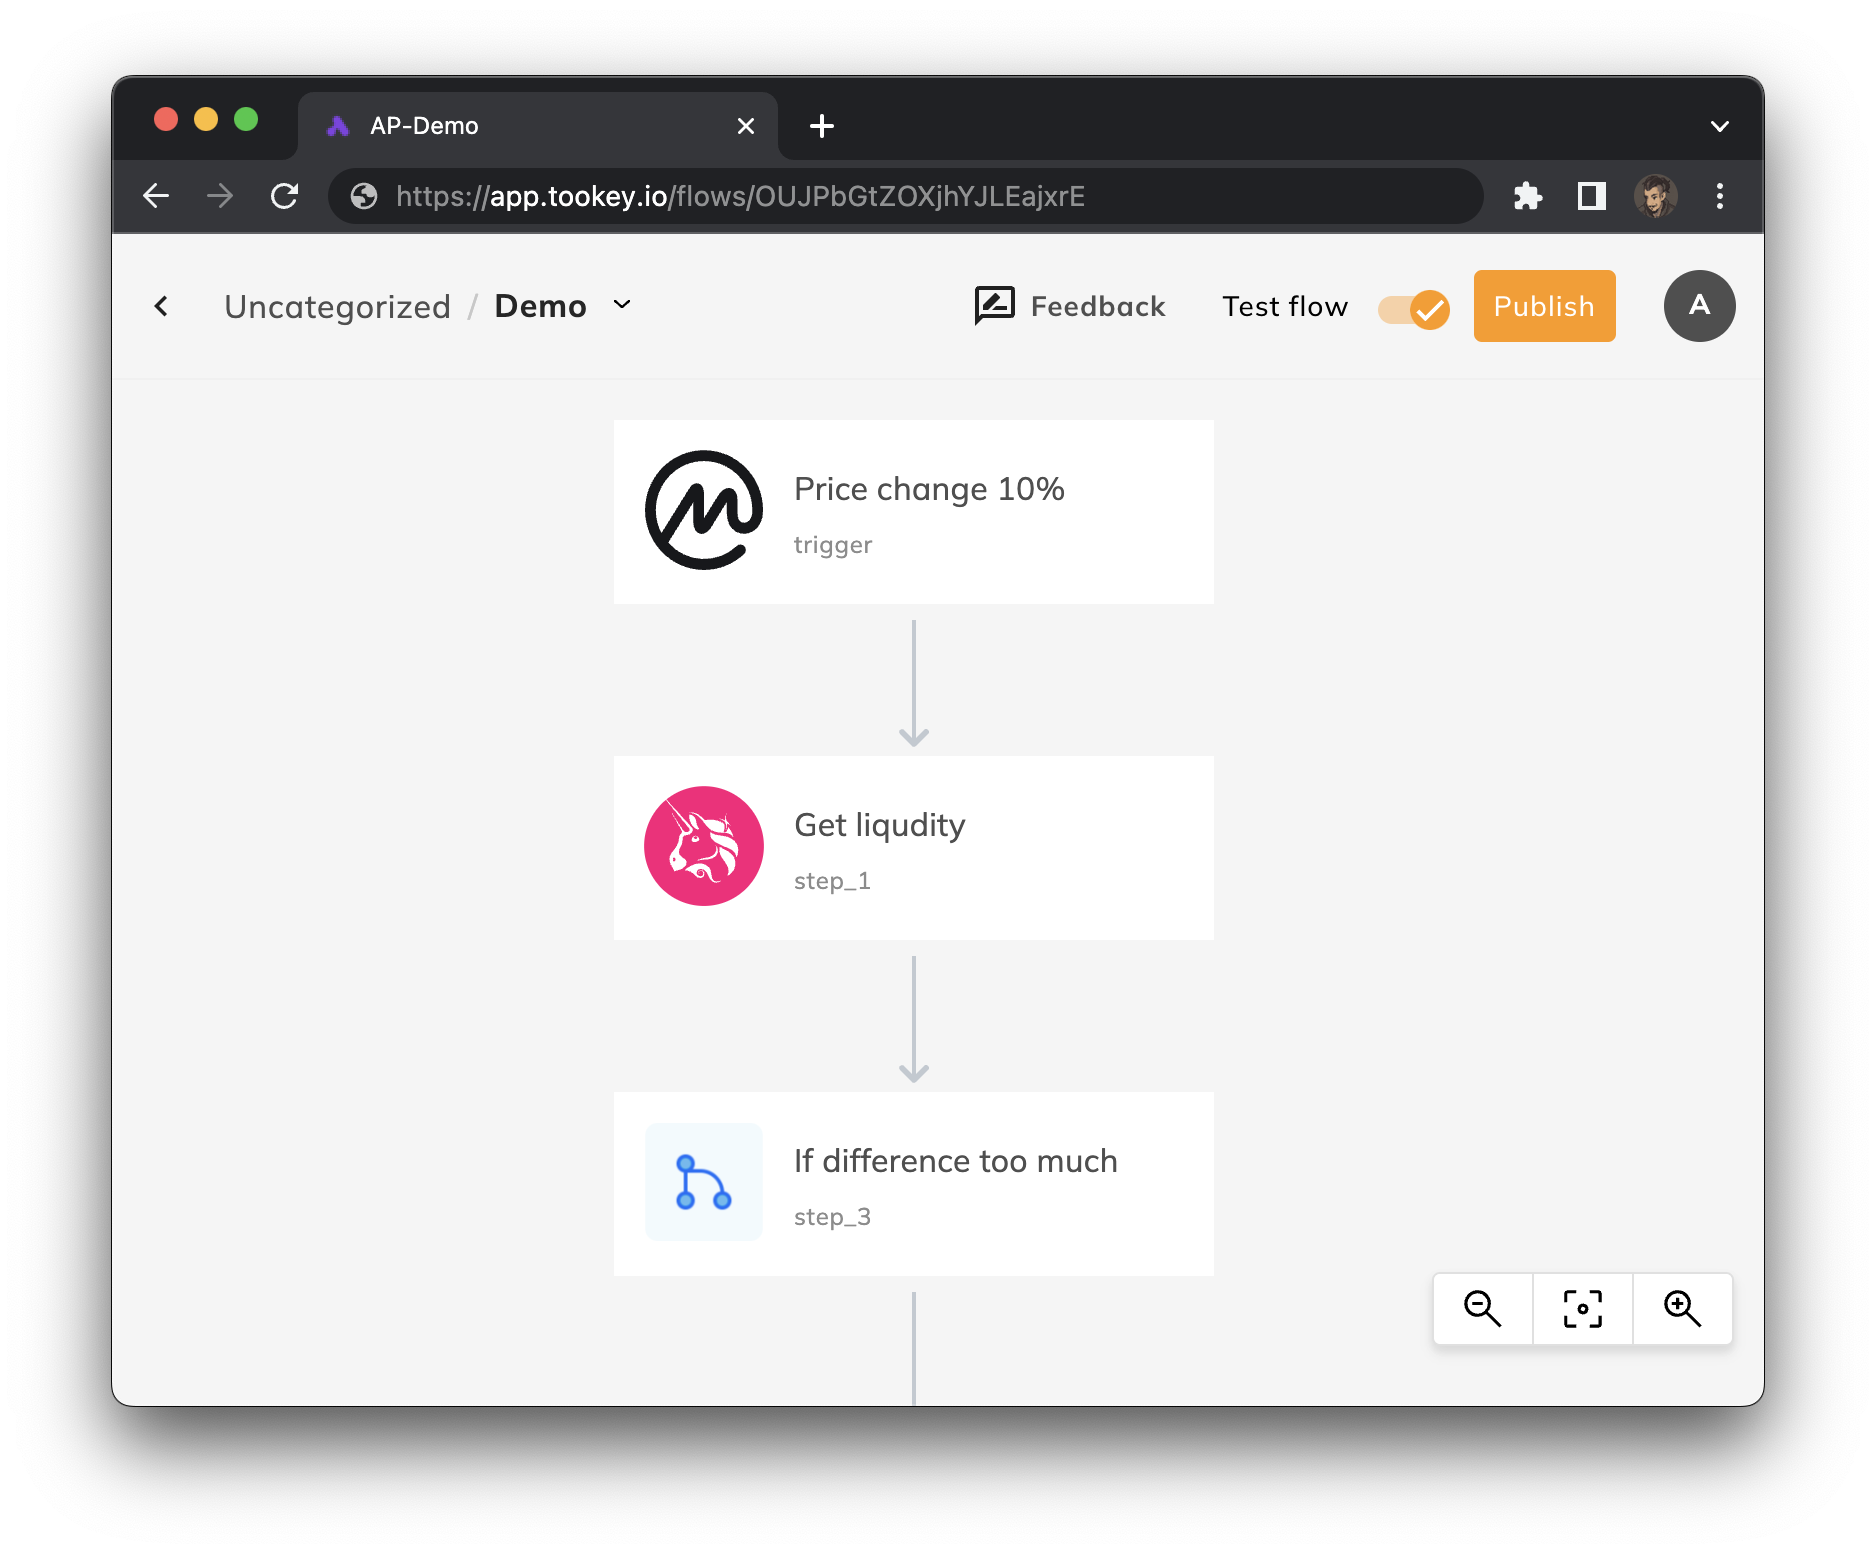The height and width of the screenshot is (1554, 1876).
Task: Click the fit-to-view icon in canvas controls
Action: (1582, 1308)
